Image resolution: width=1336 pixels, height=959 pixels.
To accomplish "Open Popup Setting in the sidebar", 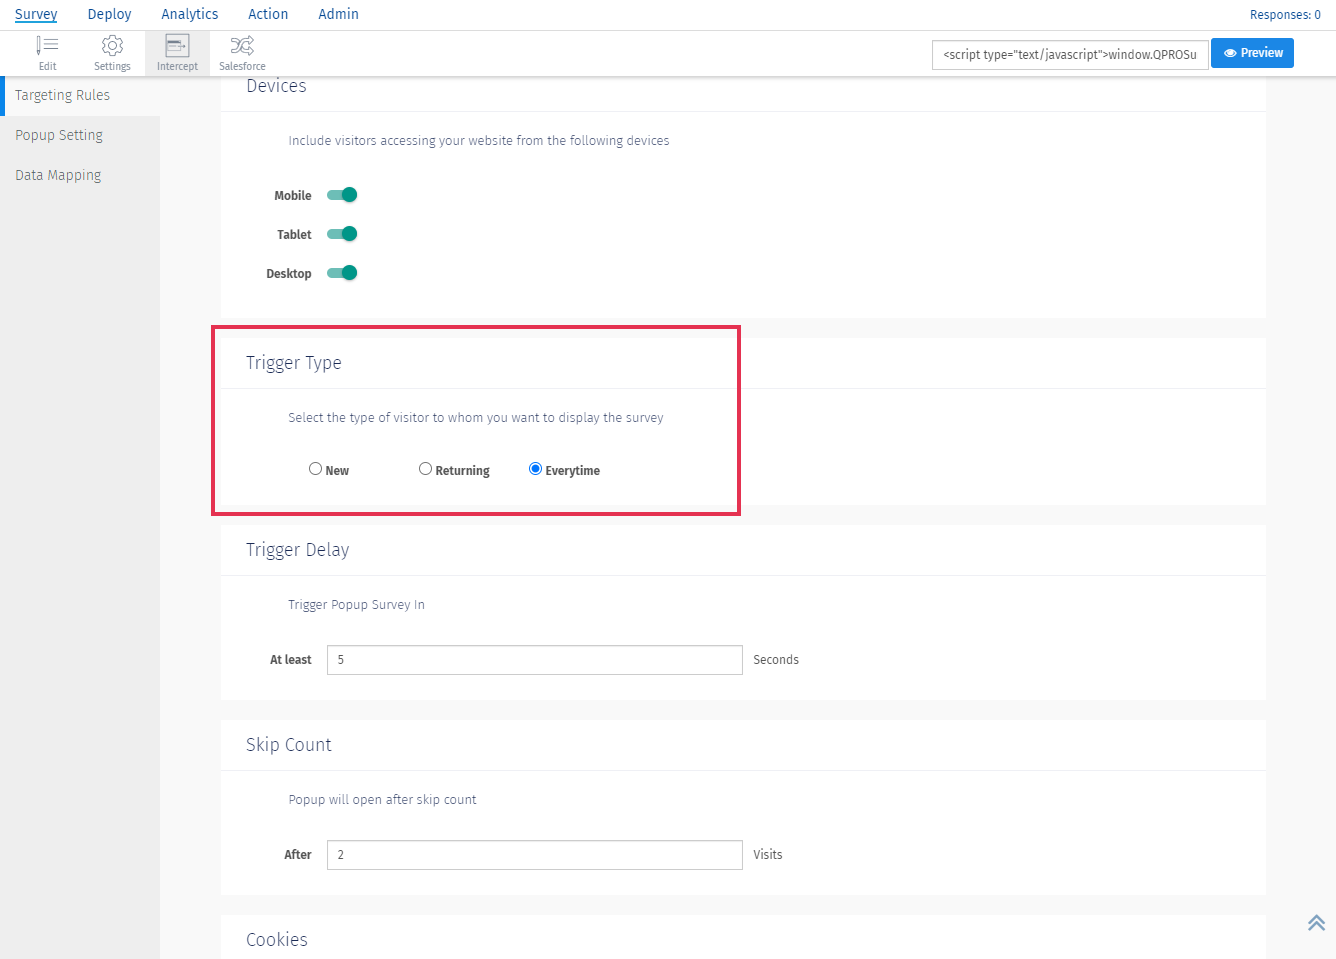I will pyautogui.click(x=59, y=135).
